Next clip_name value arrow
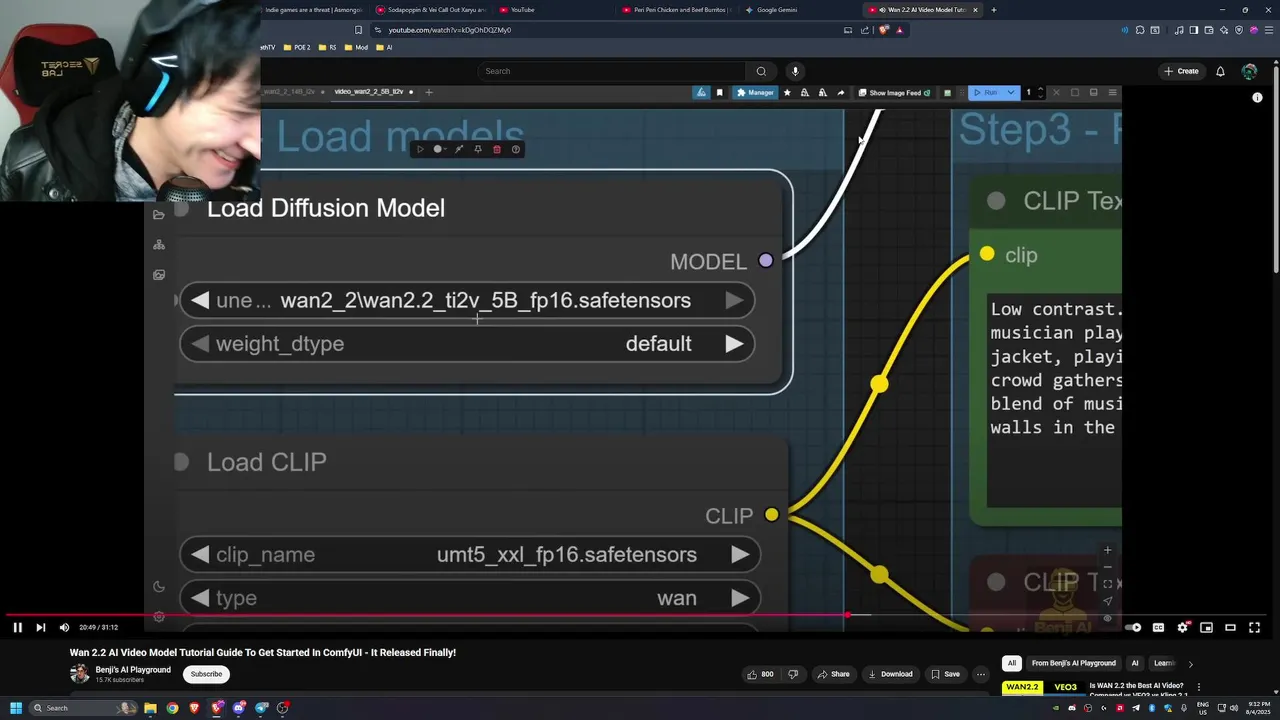This screenshot has height=720, width=1280. pyautogui.click(x=739, y=555)
